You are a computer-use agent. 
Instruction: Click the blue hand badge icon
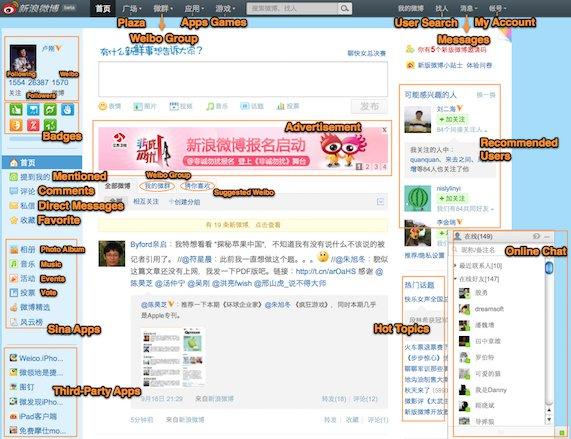coord(68,110)
